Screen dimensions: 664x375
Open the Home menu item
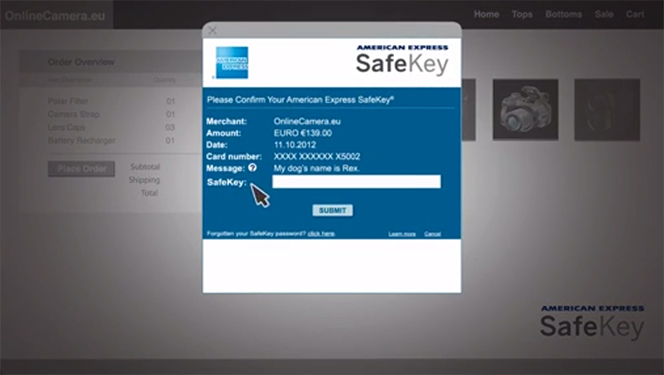(x=486, y=14)
